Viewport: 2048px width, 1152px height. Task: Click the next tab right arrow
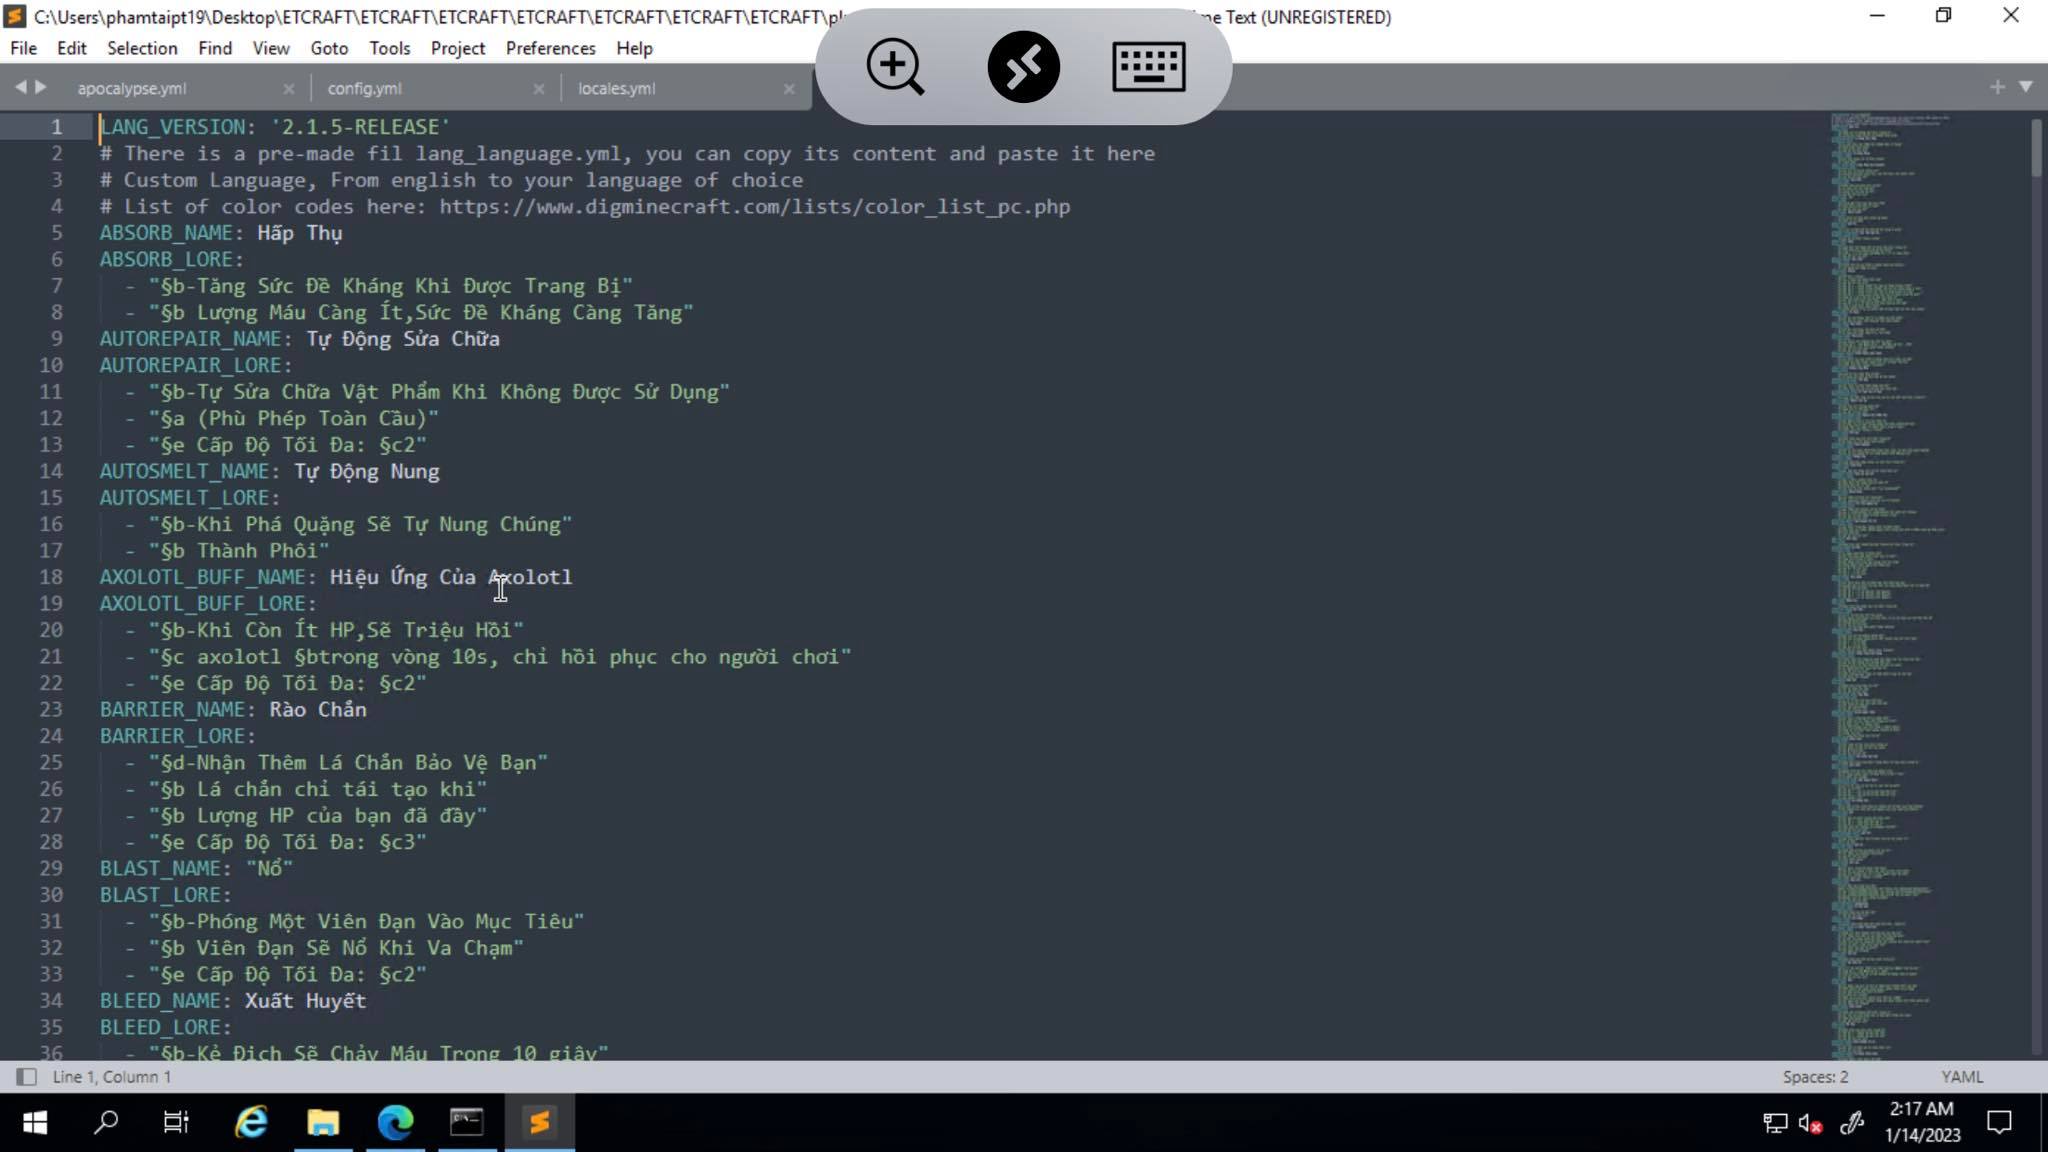tap(41, 87)
